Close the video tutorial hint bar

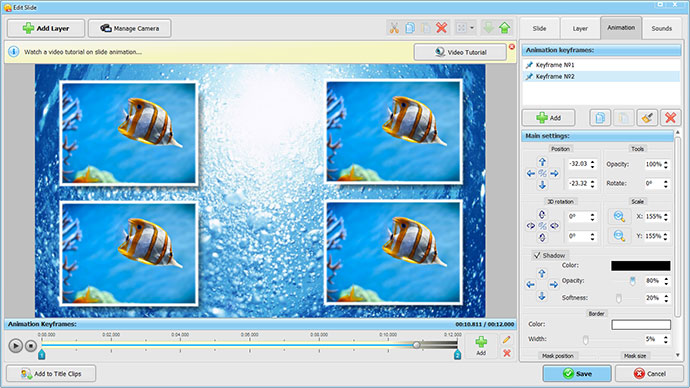(512, 47)
